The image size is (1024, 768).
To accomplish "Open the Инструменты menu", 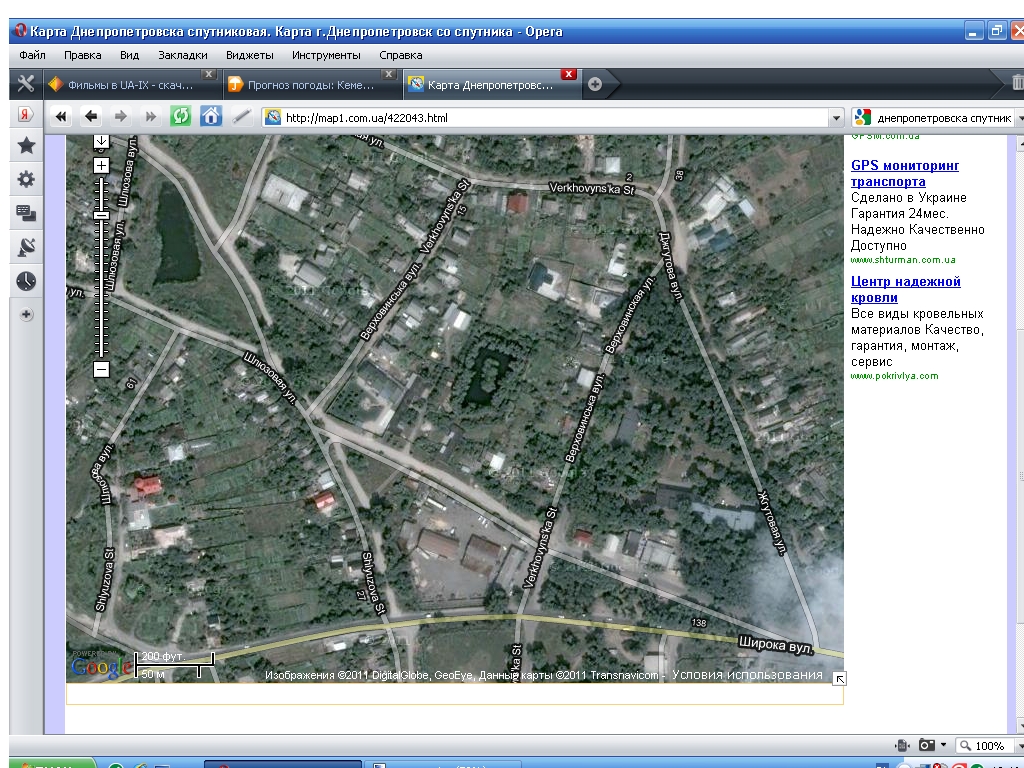I will (326, 55).
